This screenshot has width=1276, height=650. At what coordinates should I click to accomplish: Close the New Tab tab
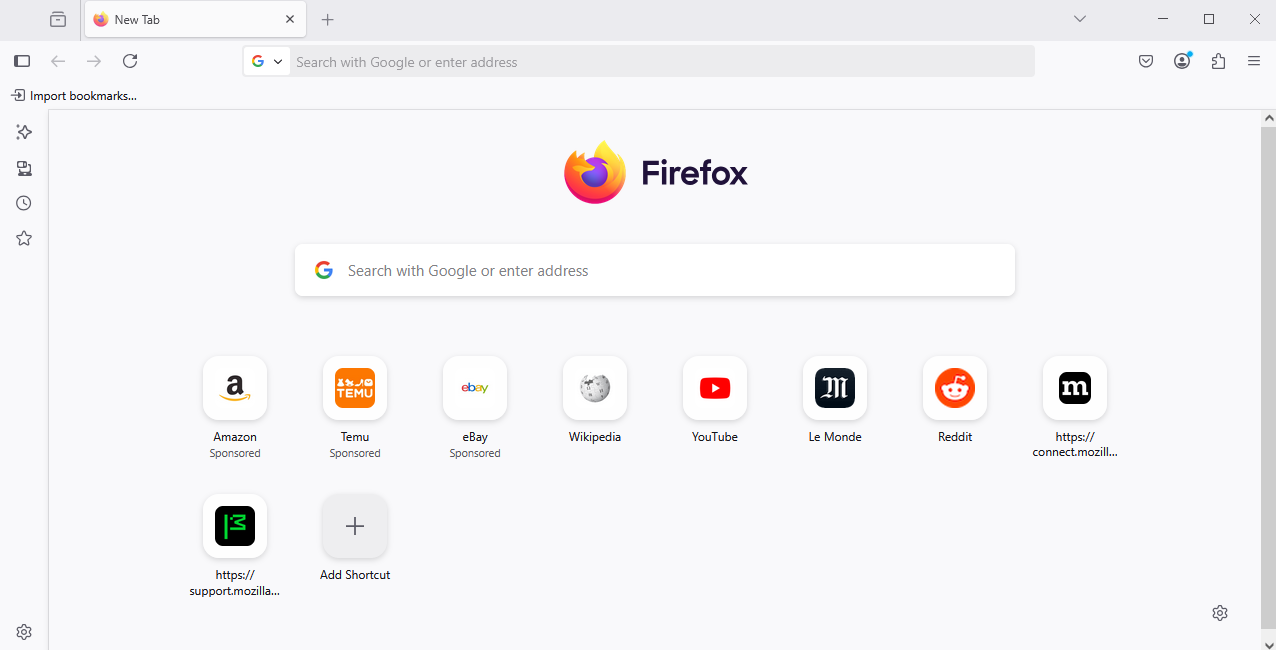tap(290, 20)
